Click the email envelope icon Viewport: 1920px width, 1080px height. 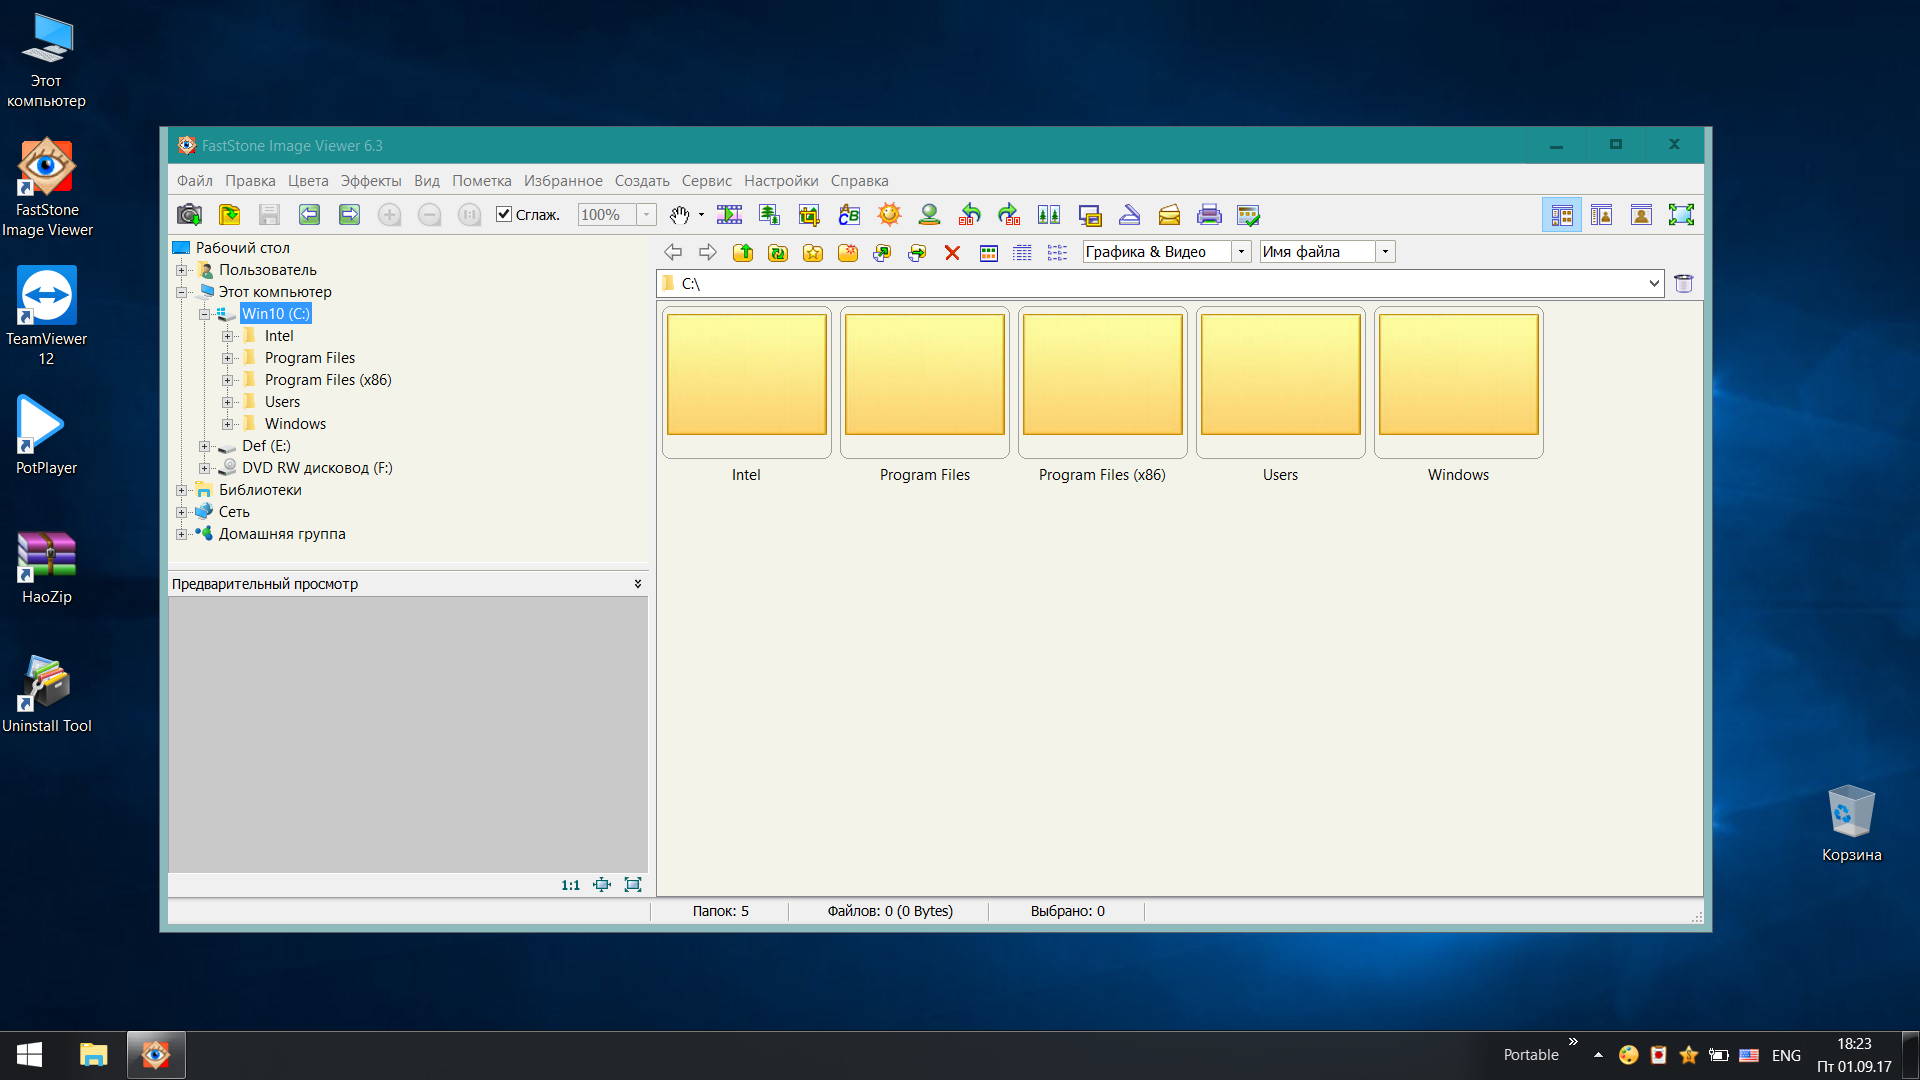tap(1169, 214)
